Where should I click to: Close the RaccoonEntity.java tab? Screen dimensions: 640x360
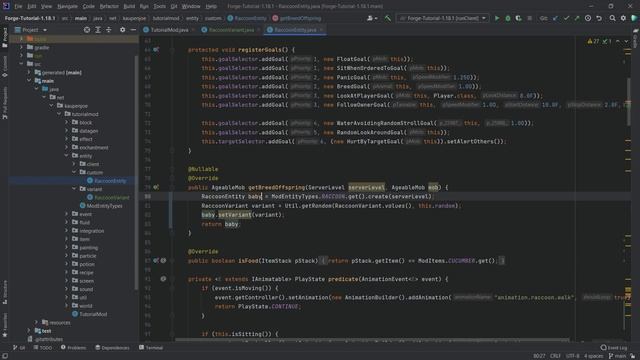pyautogui.click(x=321, y=30)
